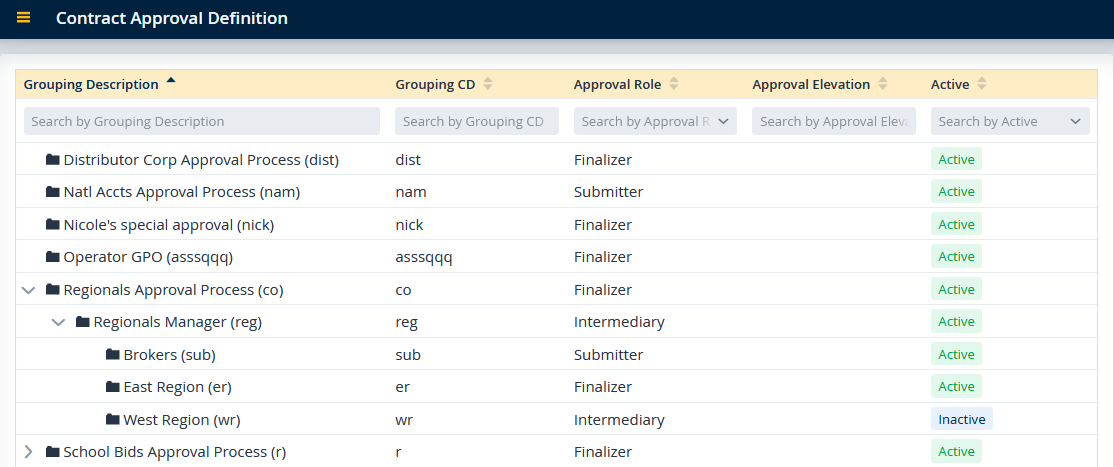Click the Operator GPO folder icon
The image size is (1114, 467).
click(53, 257)
